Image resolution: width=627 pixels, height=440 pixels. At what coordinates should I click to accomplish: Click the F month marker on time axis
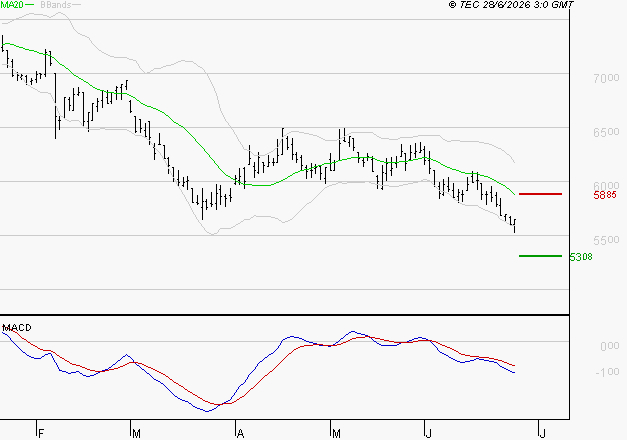(x=41, y=434)
